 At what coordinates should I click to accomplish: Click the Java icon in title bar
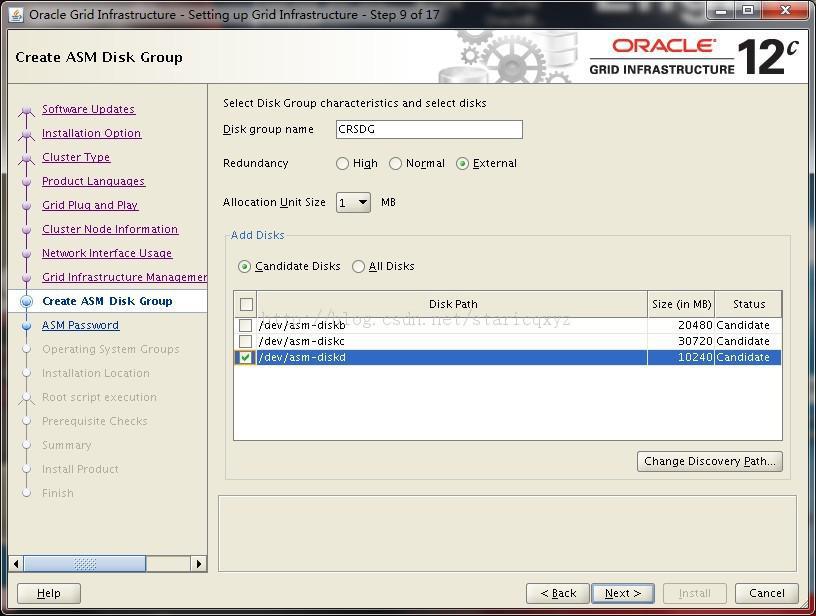click(x=16, y=14)
